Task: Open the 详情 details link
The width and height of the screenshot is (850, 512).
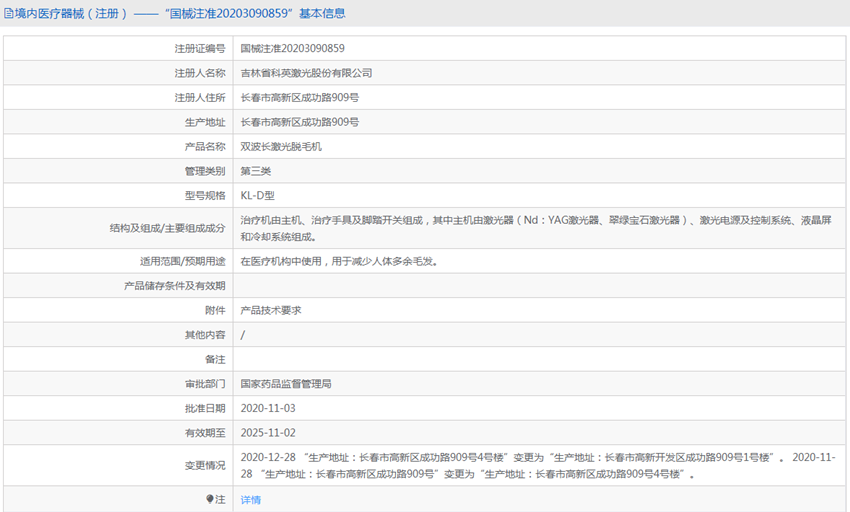Action: pos(250,499)
